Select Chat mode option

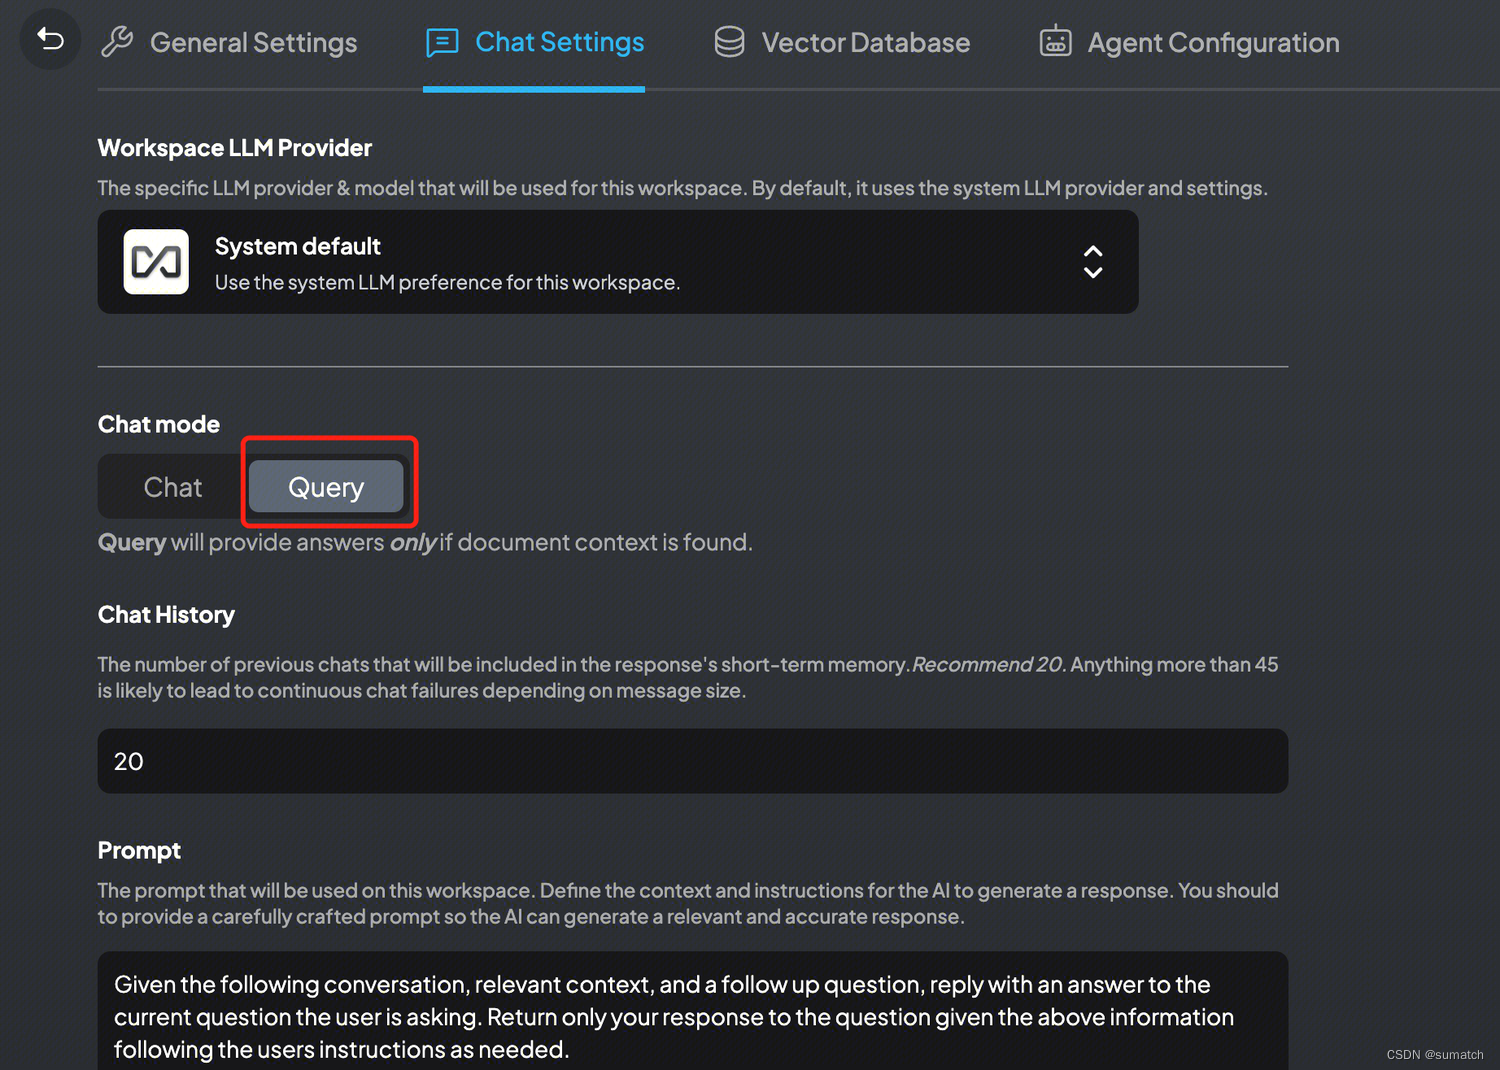(173, 487)
